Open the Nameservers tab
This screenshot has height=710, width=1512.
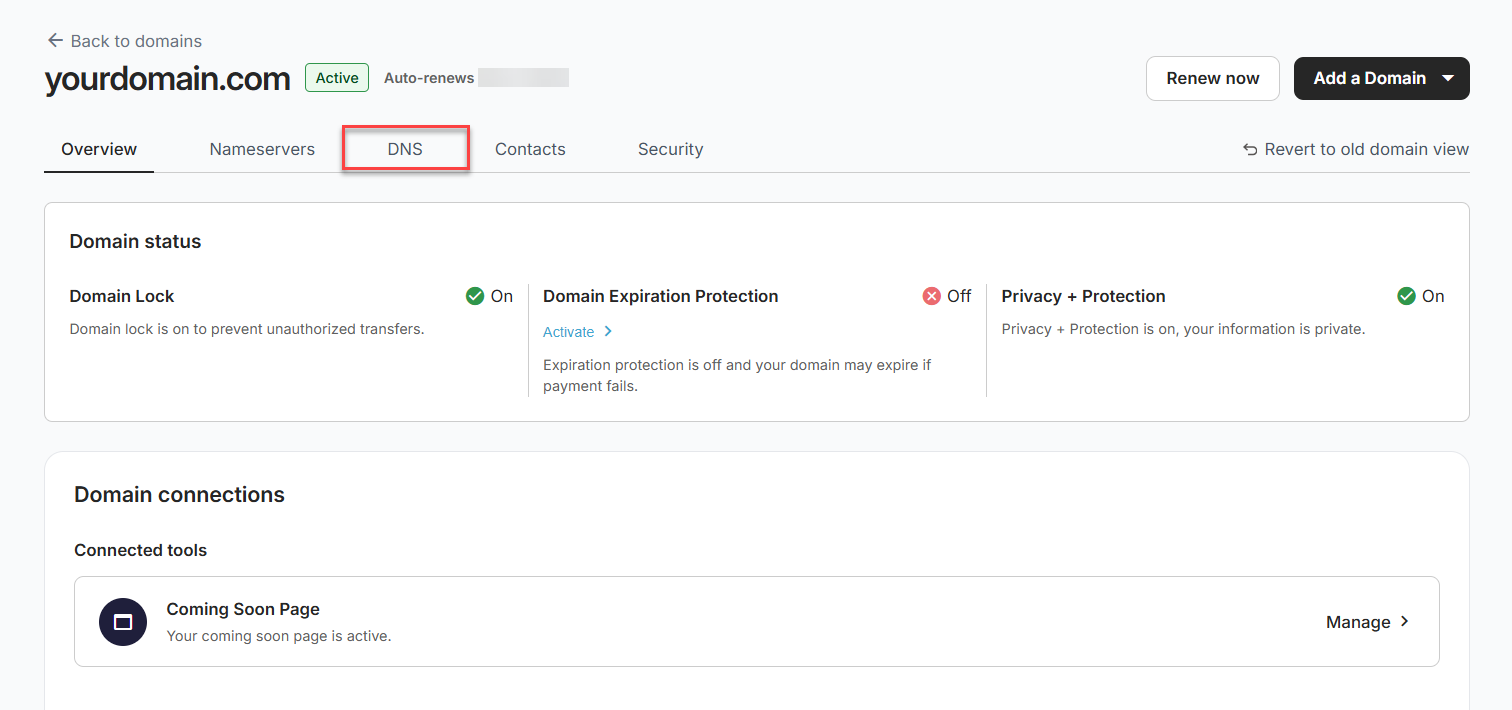(262, 149)
